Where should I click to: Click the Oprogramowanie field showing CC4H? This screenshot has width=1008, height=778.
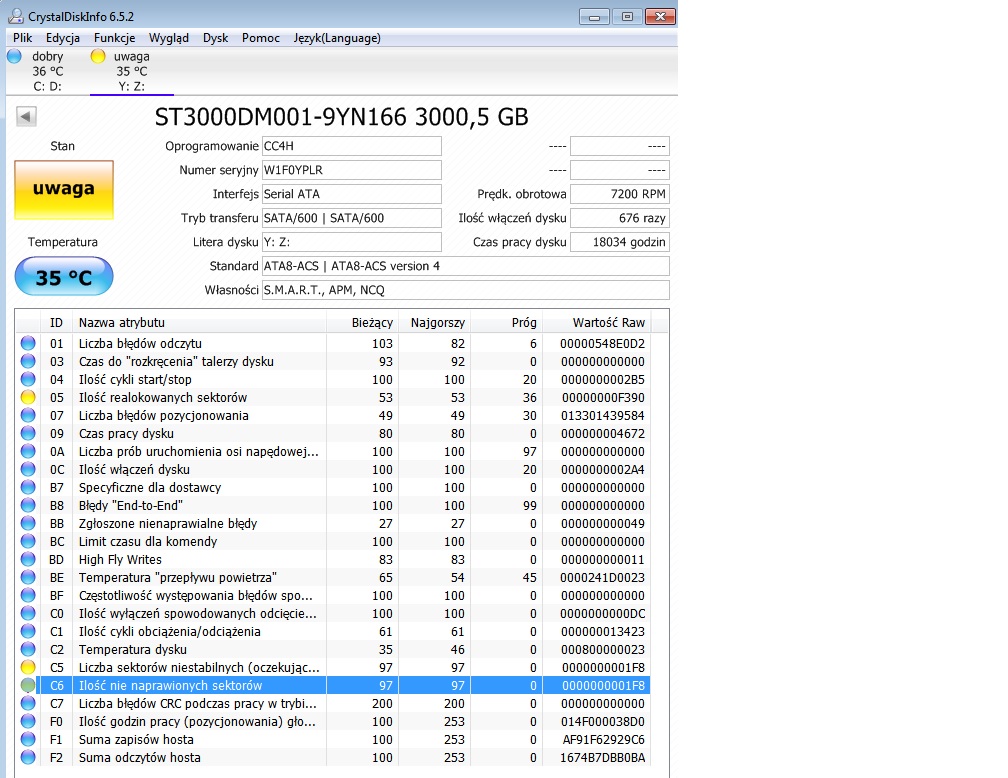pos(352,146)
